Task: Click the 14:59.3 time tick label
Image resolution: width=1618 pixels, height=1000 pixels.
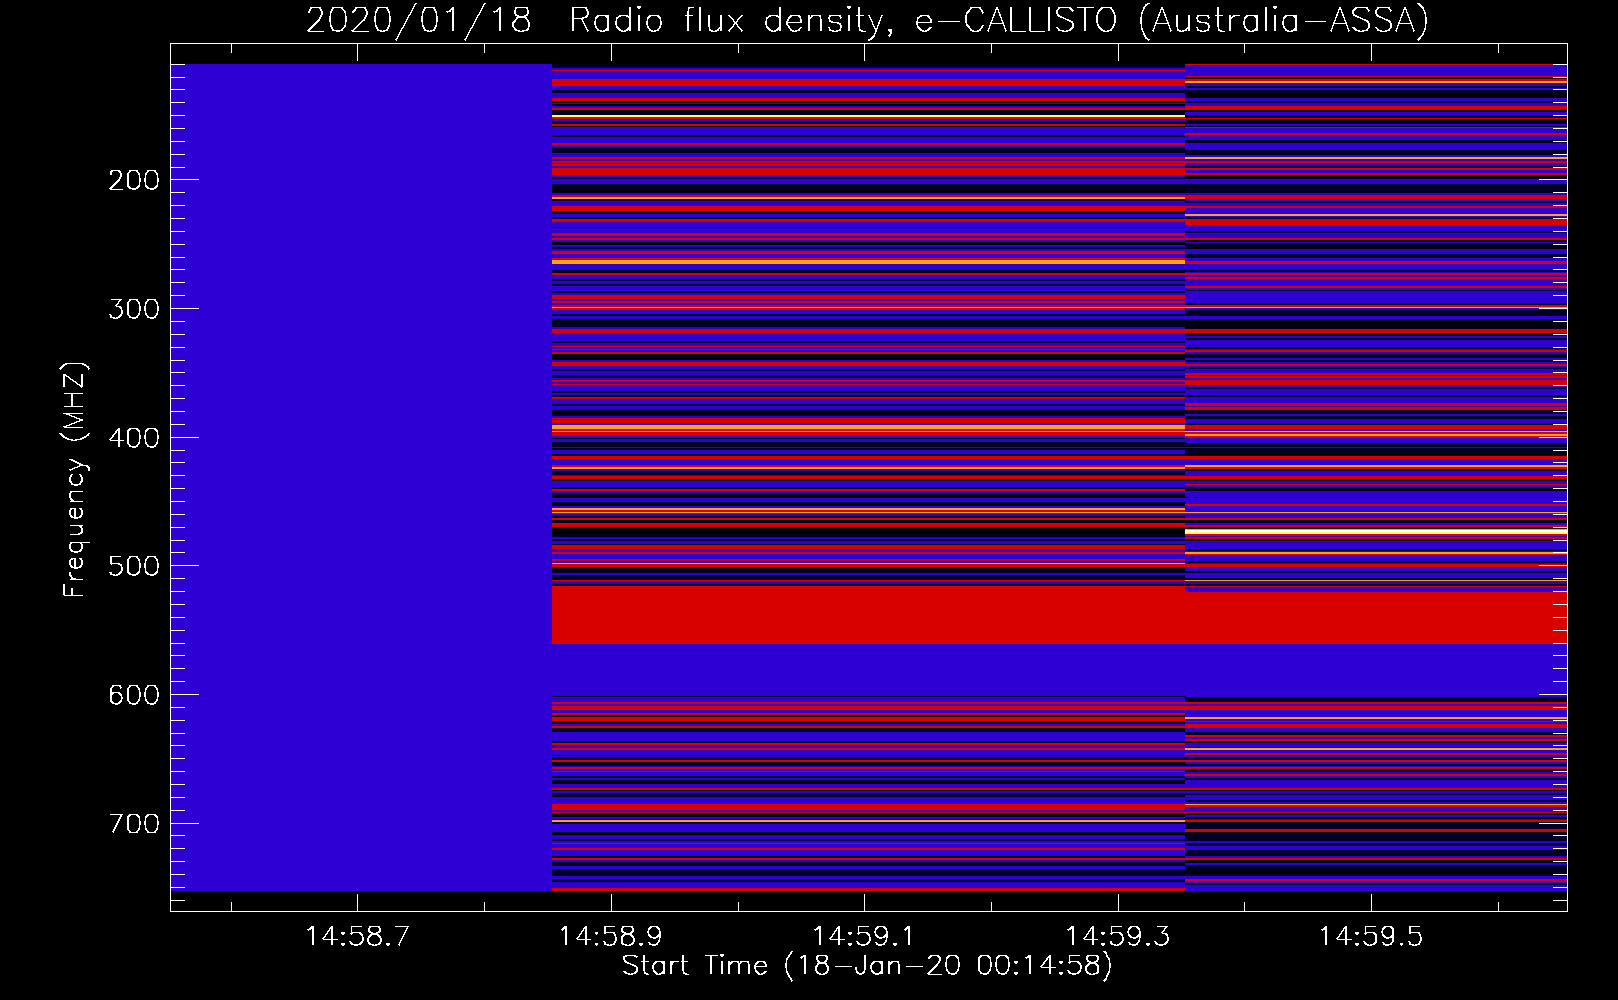Action: (1117, 937)
